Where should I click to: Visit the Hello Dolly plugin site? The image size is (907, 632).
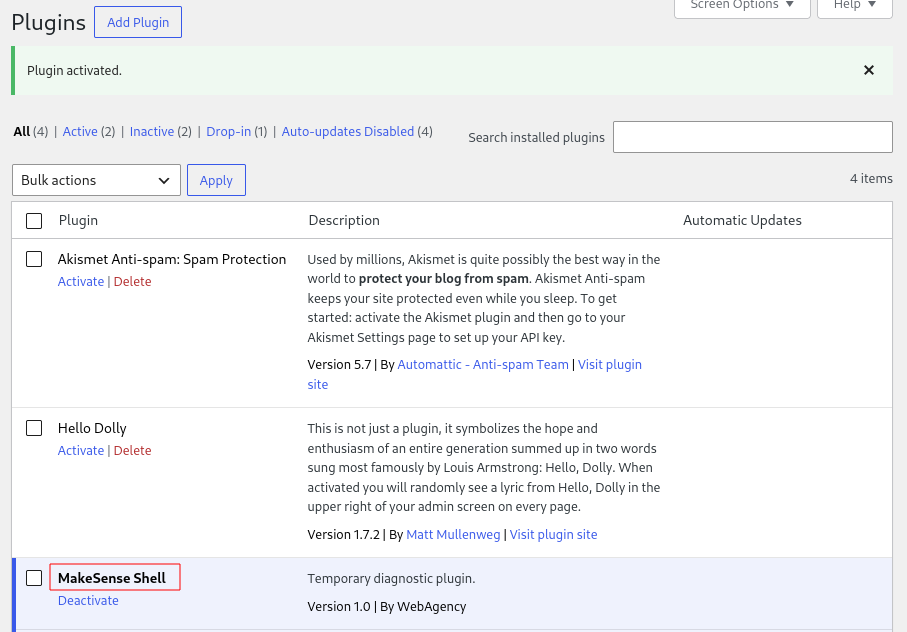[x=553, y=534]
